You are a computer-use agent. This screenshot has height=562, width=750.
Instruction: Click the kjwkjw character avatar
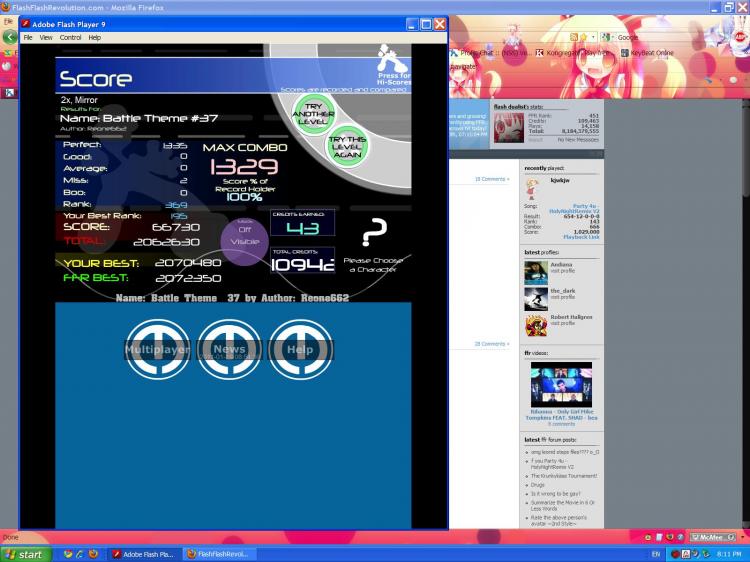point(531,189)
